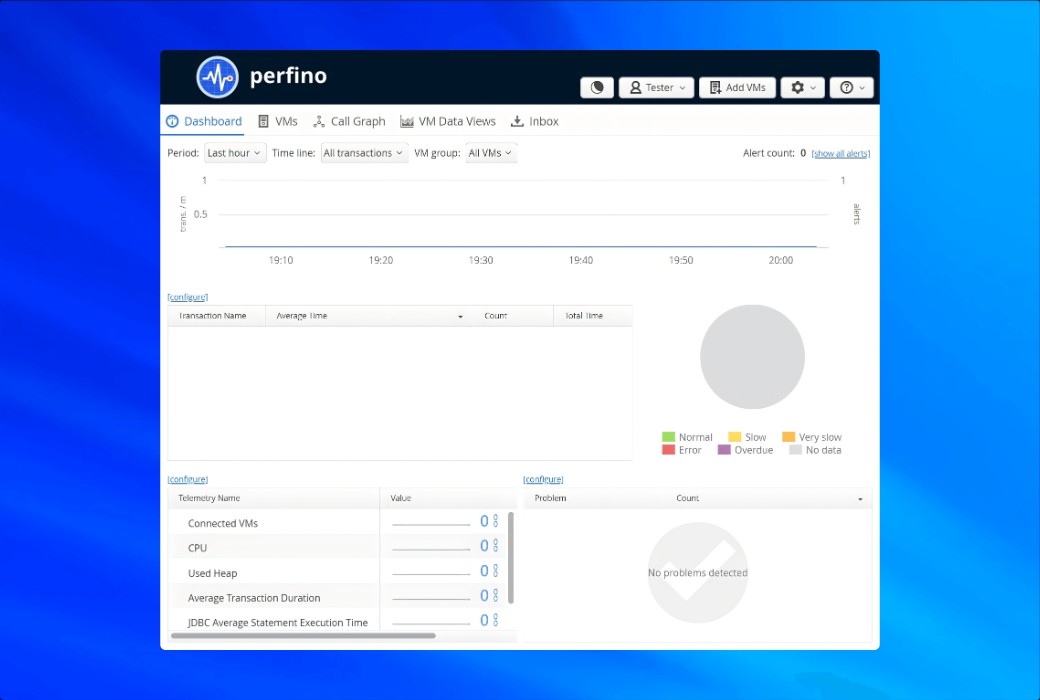Click the JDBC row link icon

coord(495,620)
